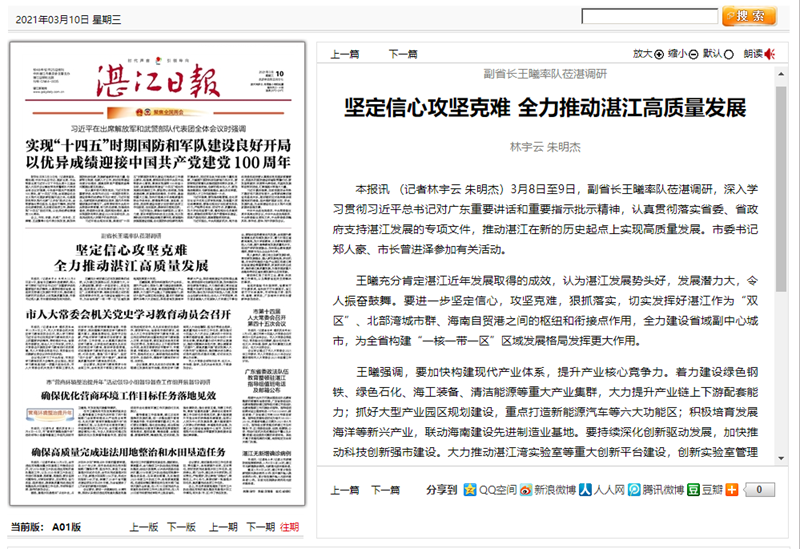Click the 缩小 text label
The image size is (800, 549).
coord(678,54)
